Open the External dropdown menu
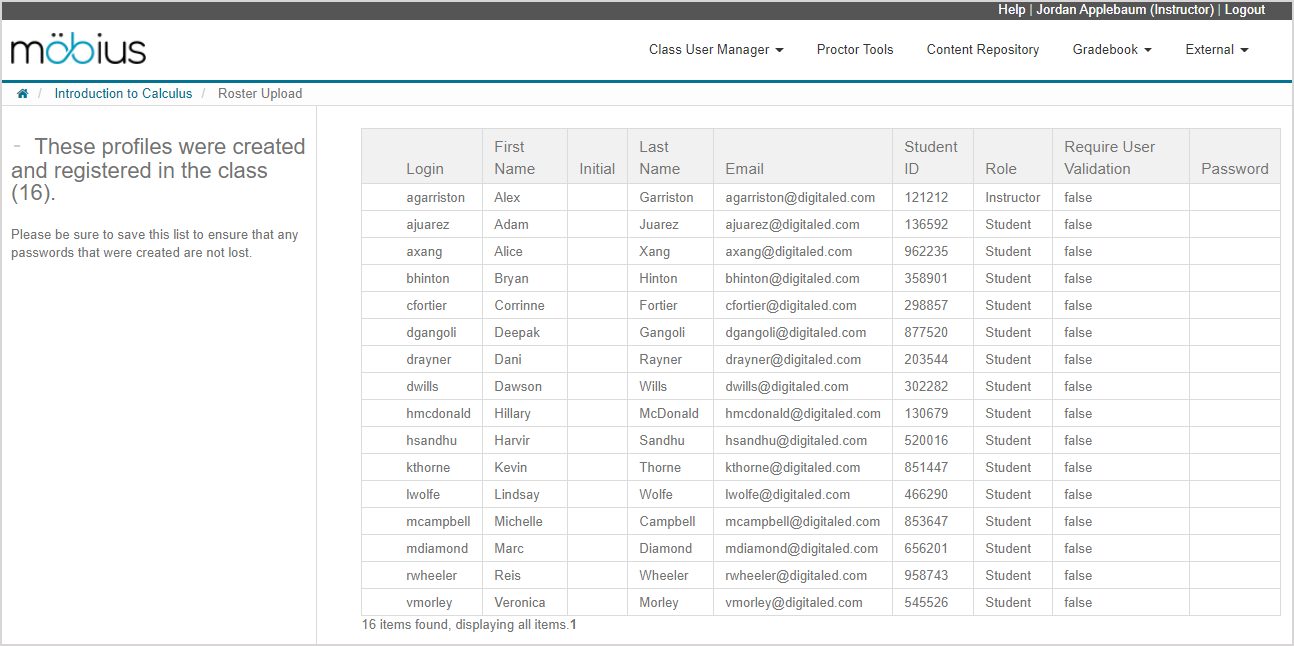Viewport: 1294px width, 646px height. point(1216,50)
